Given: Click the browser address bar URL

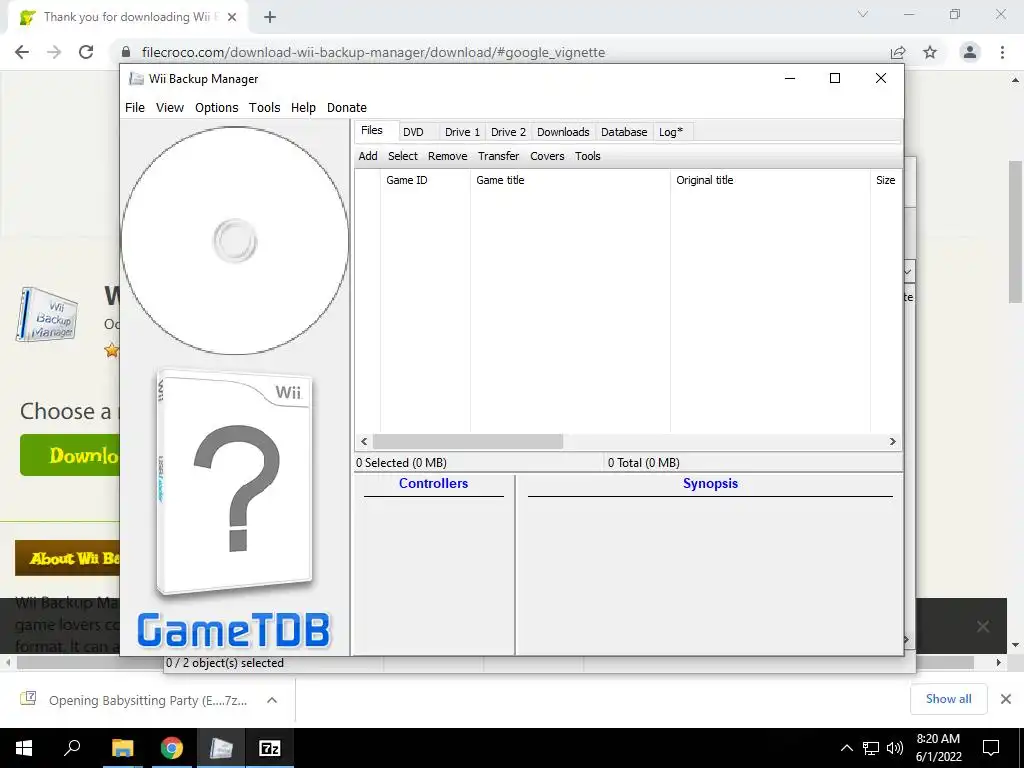Looking at the screenshot, I should click(x=374, y=52).
